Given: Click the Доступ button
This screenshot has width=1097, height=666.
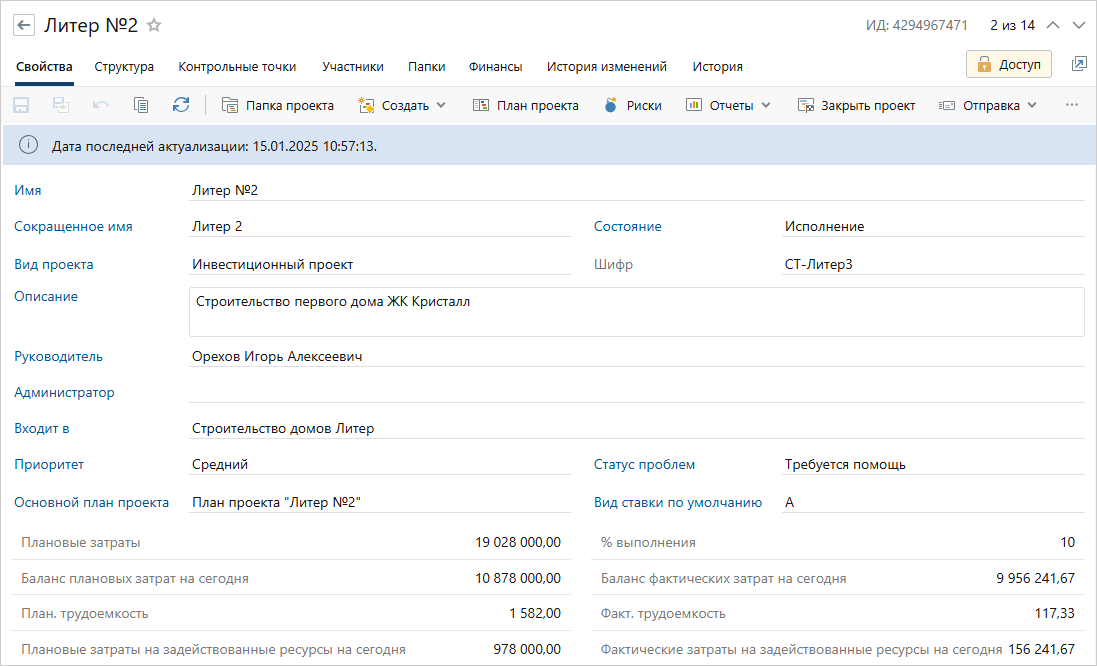Looking at the screenshot, I should 1008,64.
